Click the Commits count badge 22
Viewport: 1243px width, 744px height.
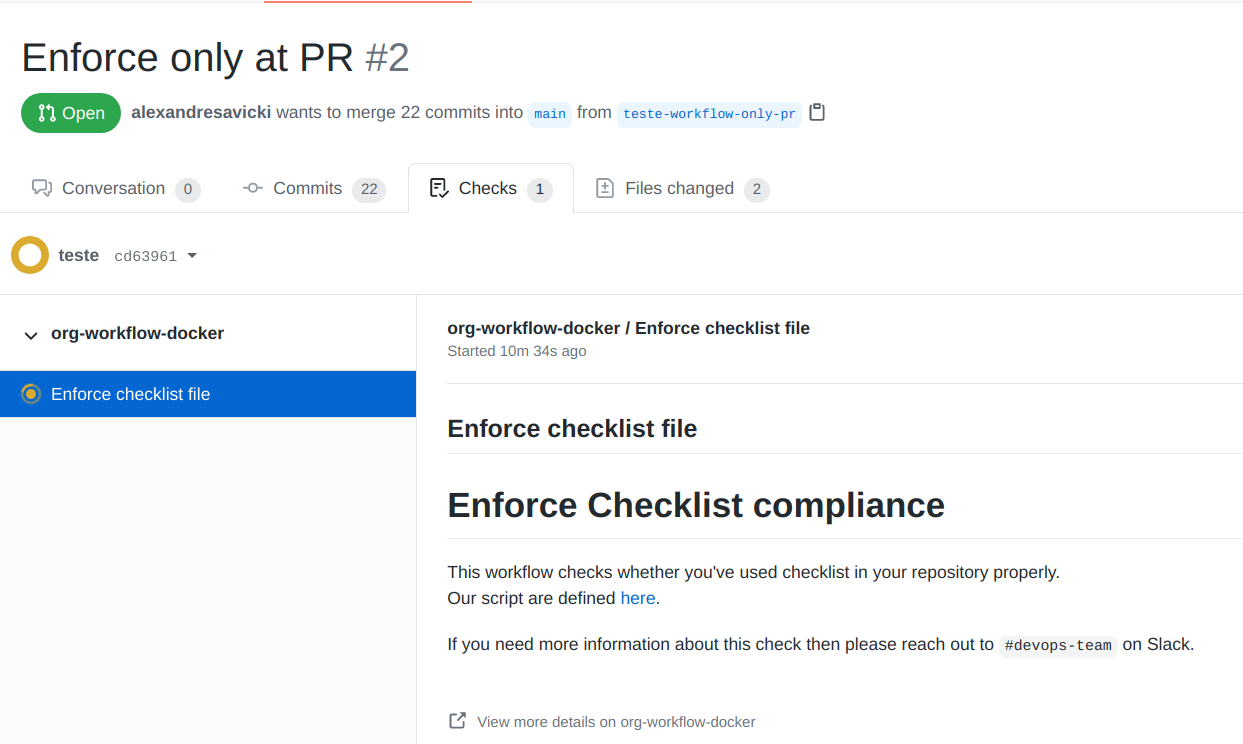coord(369,189)
